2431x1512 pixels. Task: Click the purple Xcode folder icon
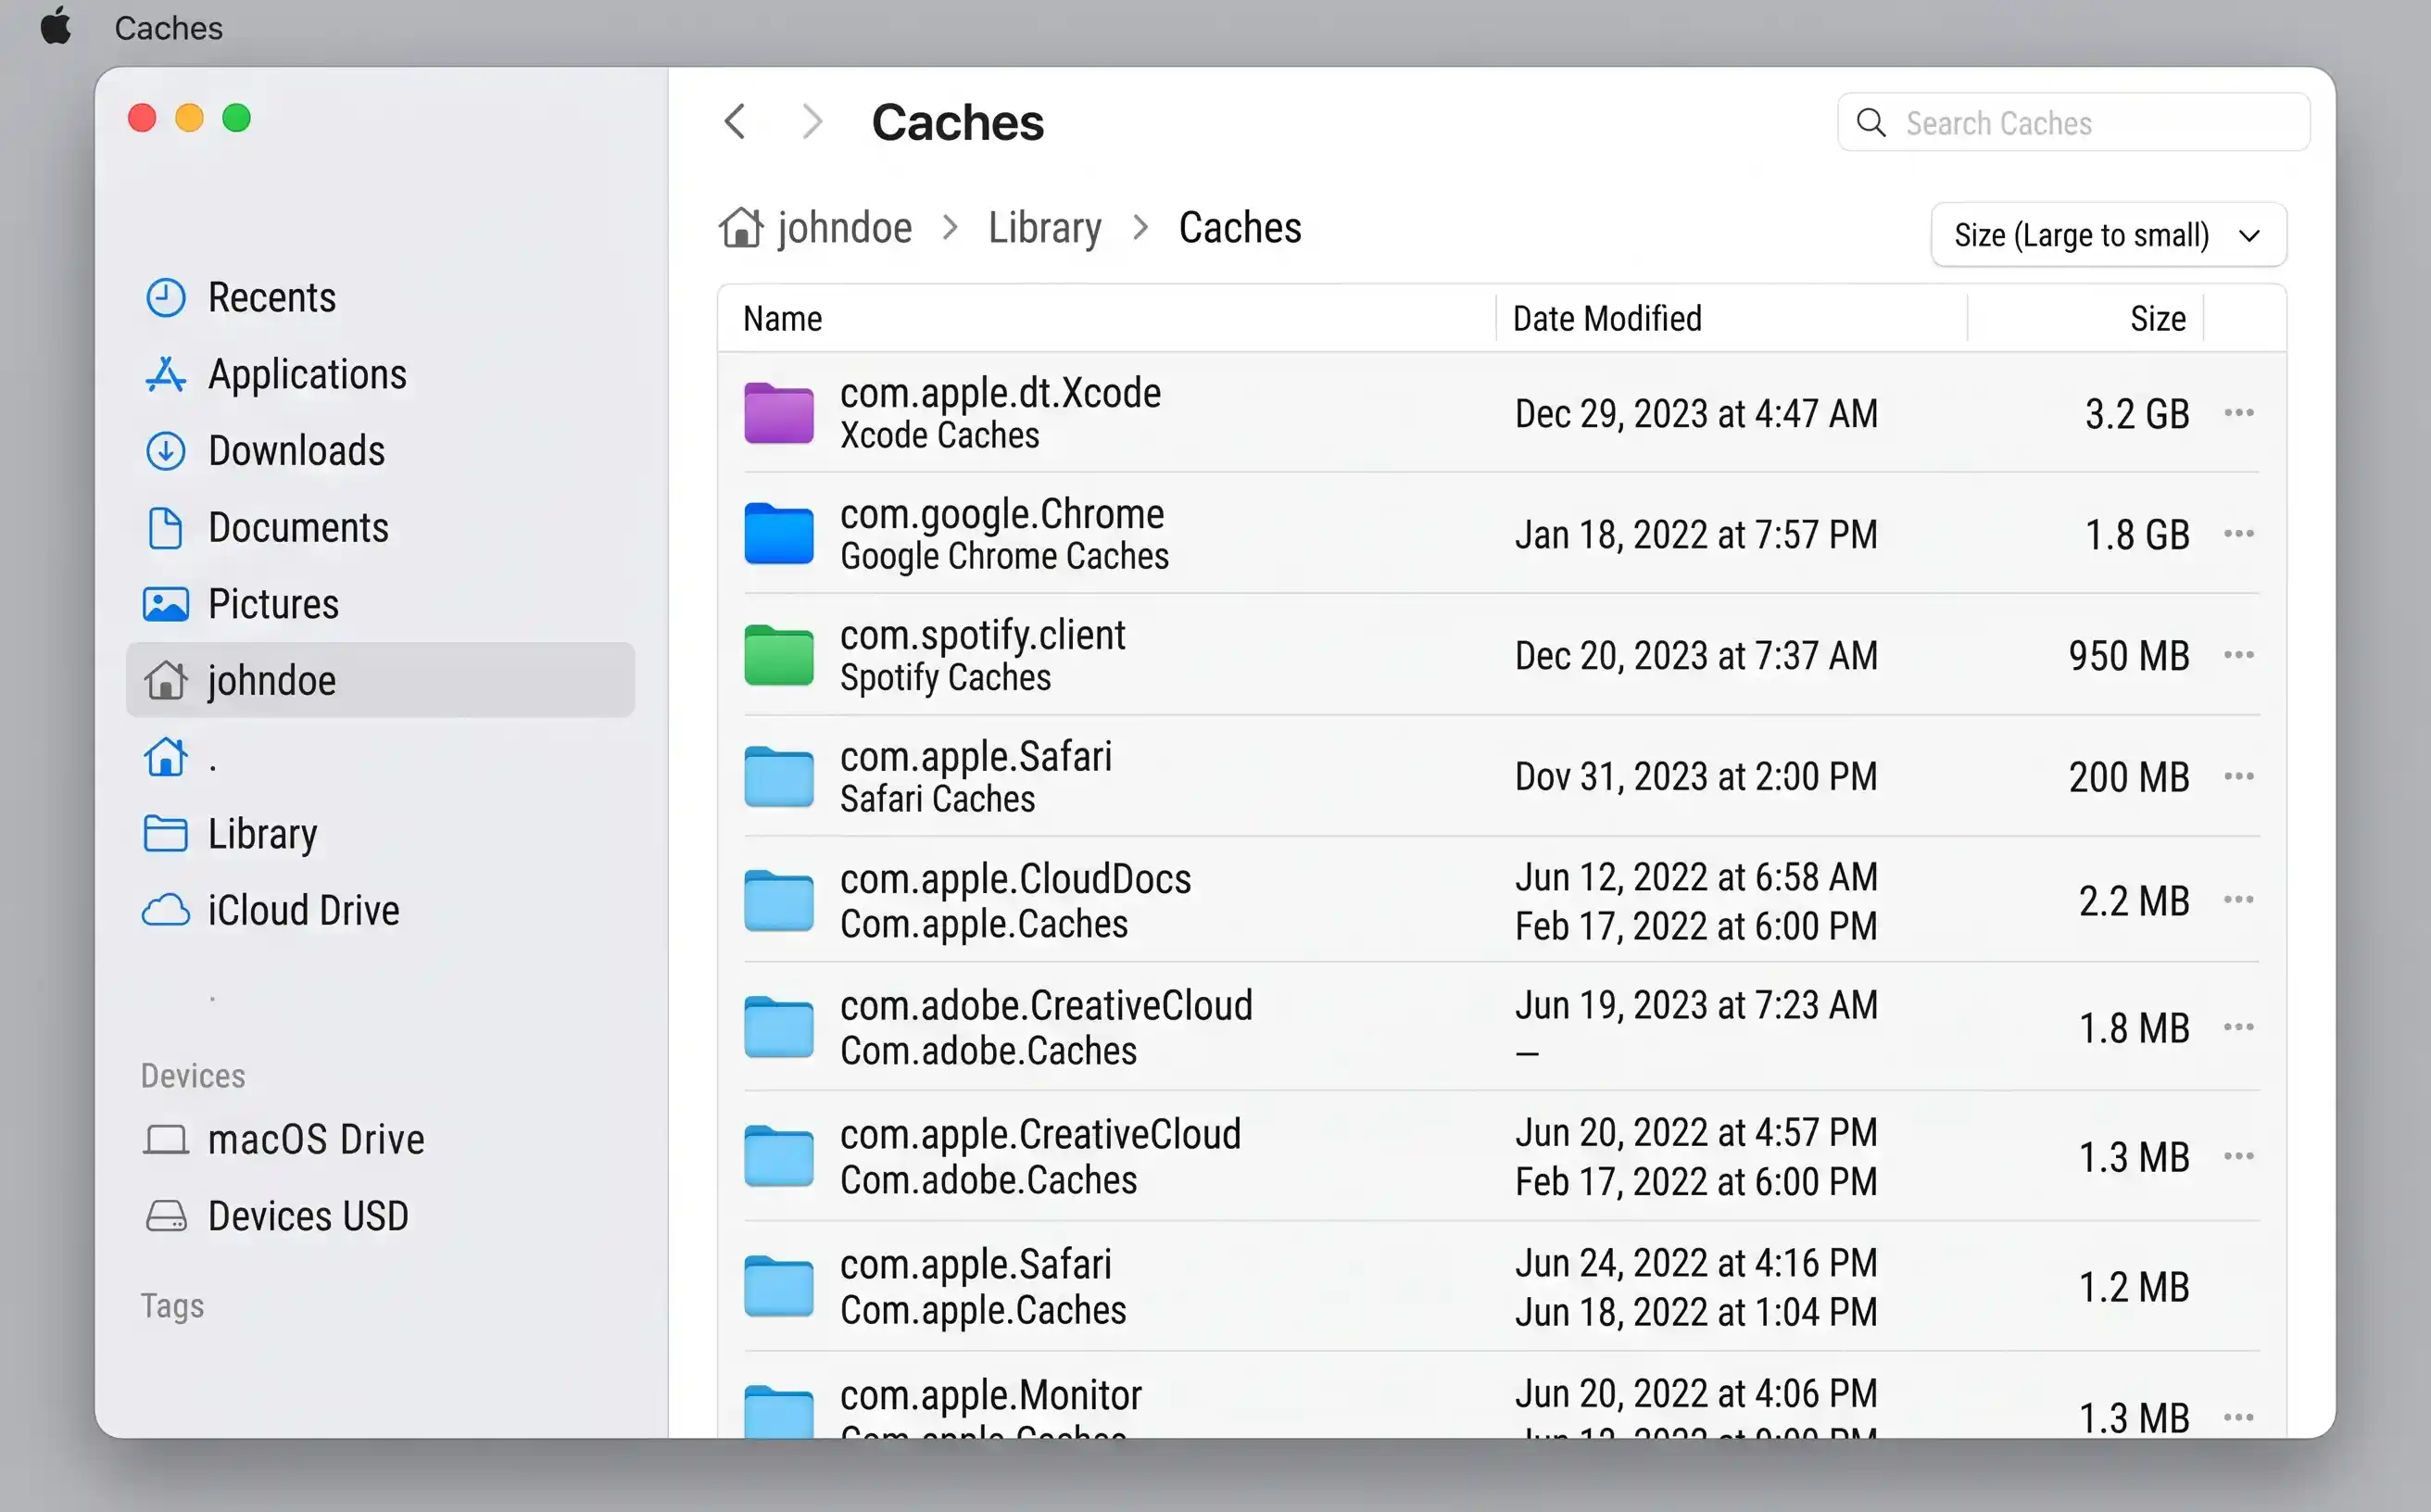pos(778,413)
